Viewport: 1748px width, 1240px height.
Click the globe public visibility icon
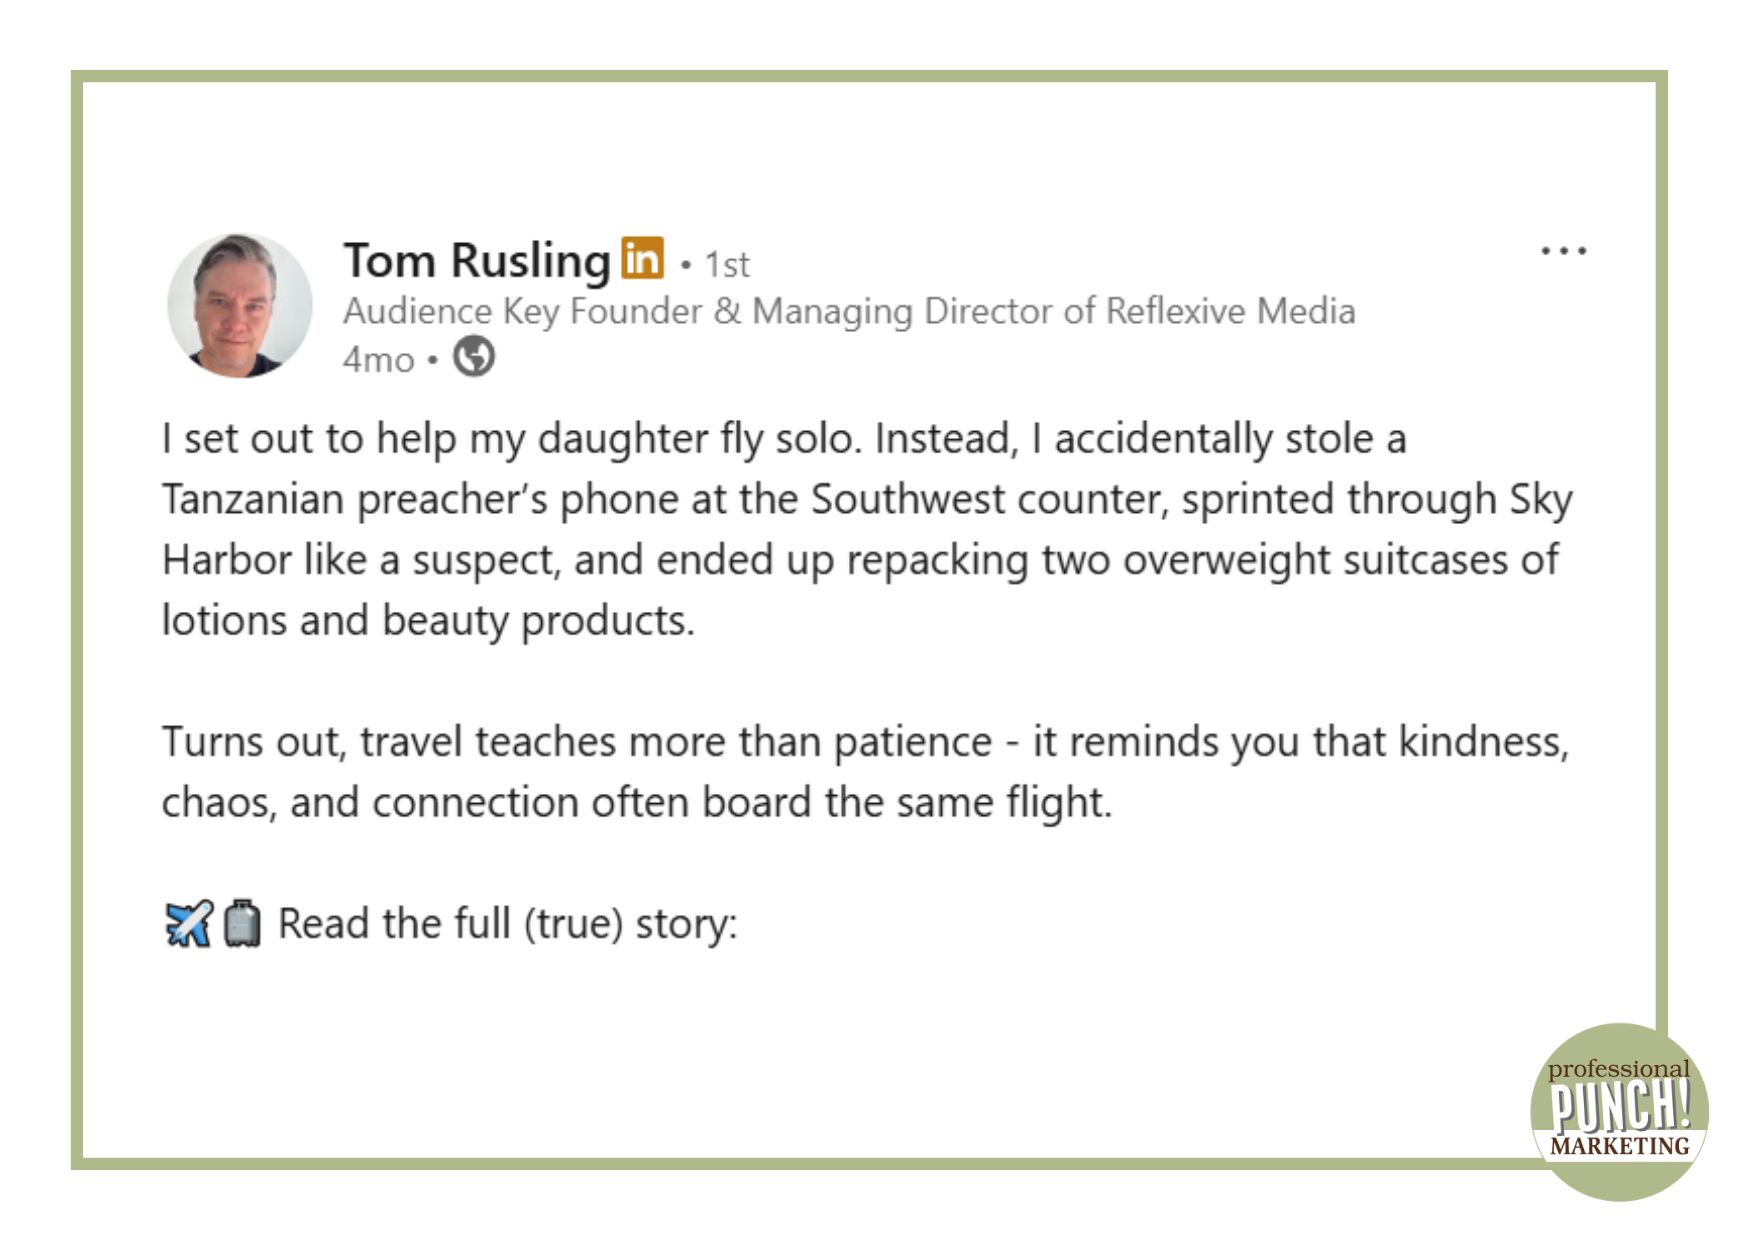(474, 357)
